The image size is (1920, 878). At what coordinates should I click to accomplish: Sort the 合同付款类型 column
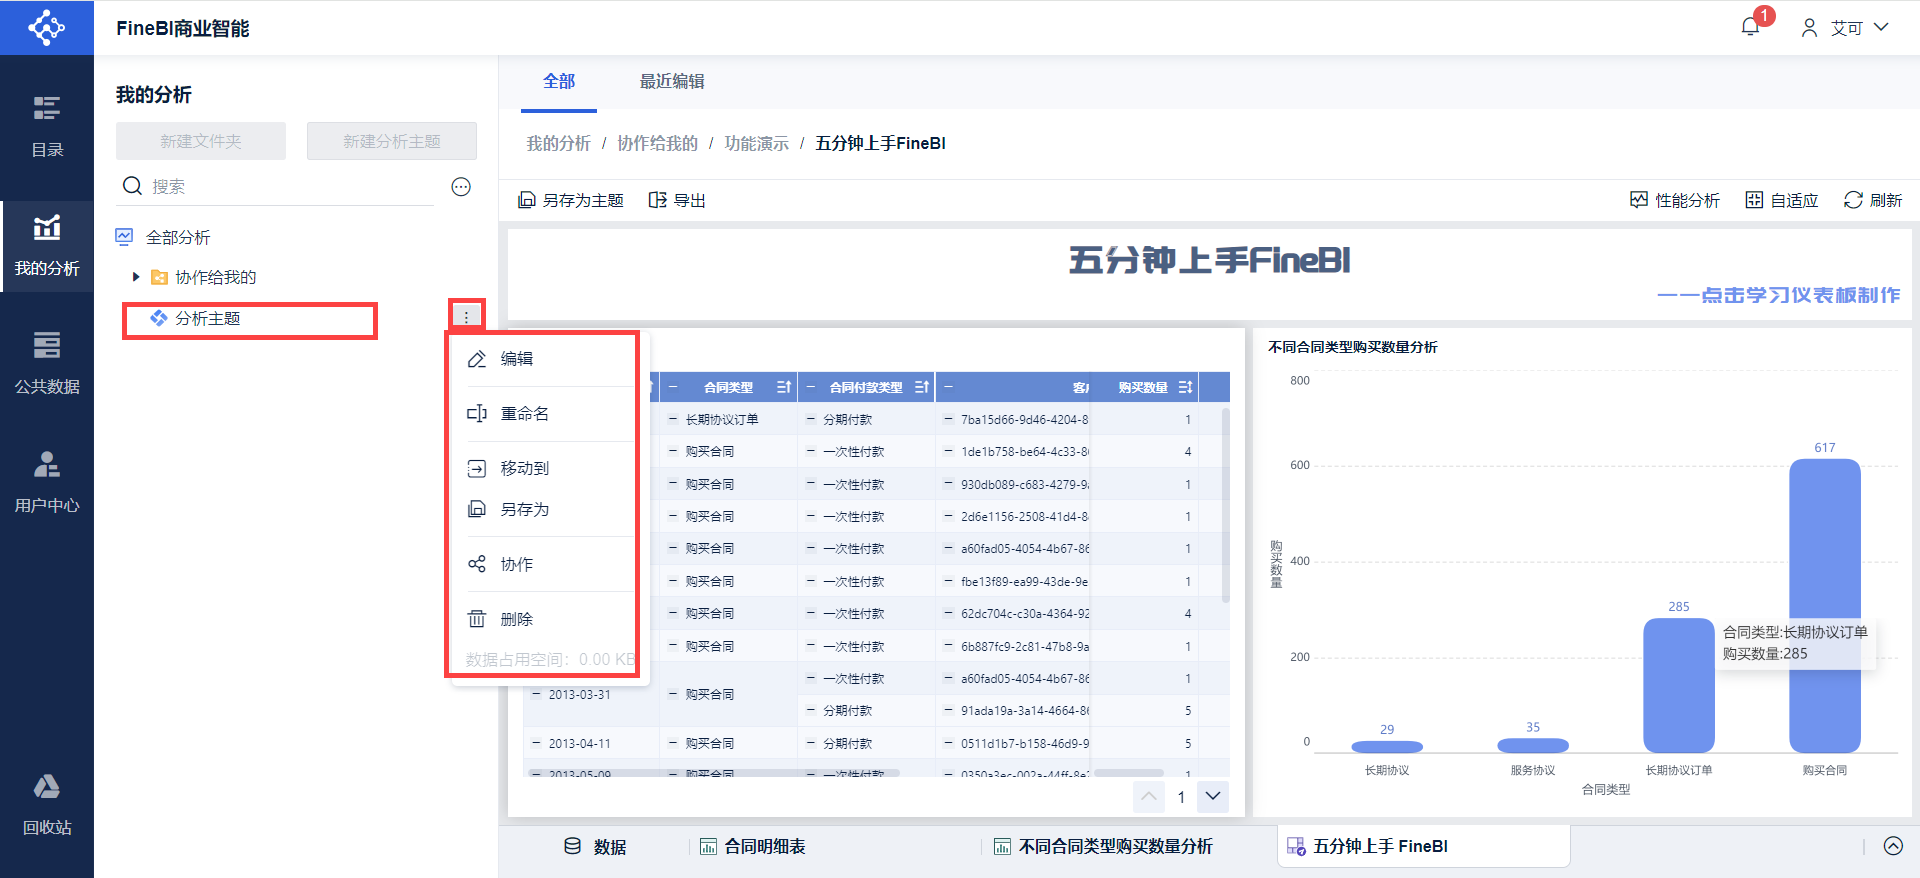click(921, 387)
